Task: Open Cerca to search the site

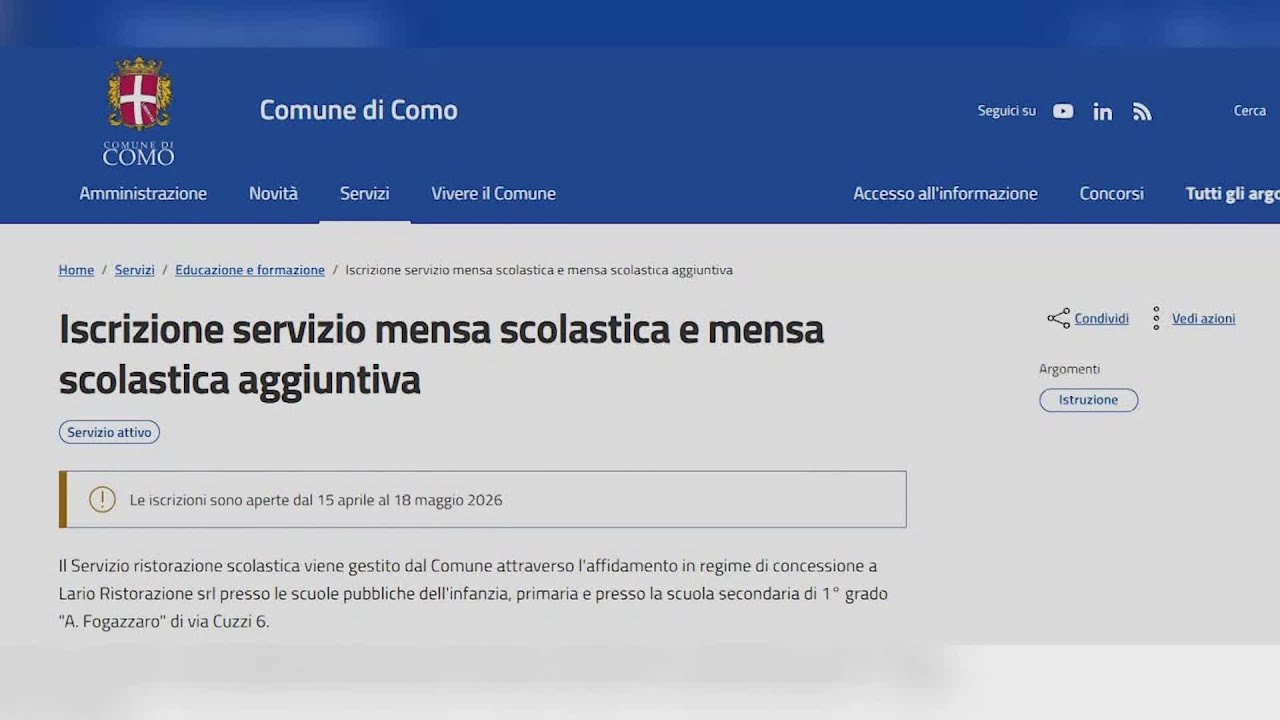Action: pyautogui.click(x=1249, y=111)
